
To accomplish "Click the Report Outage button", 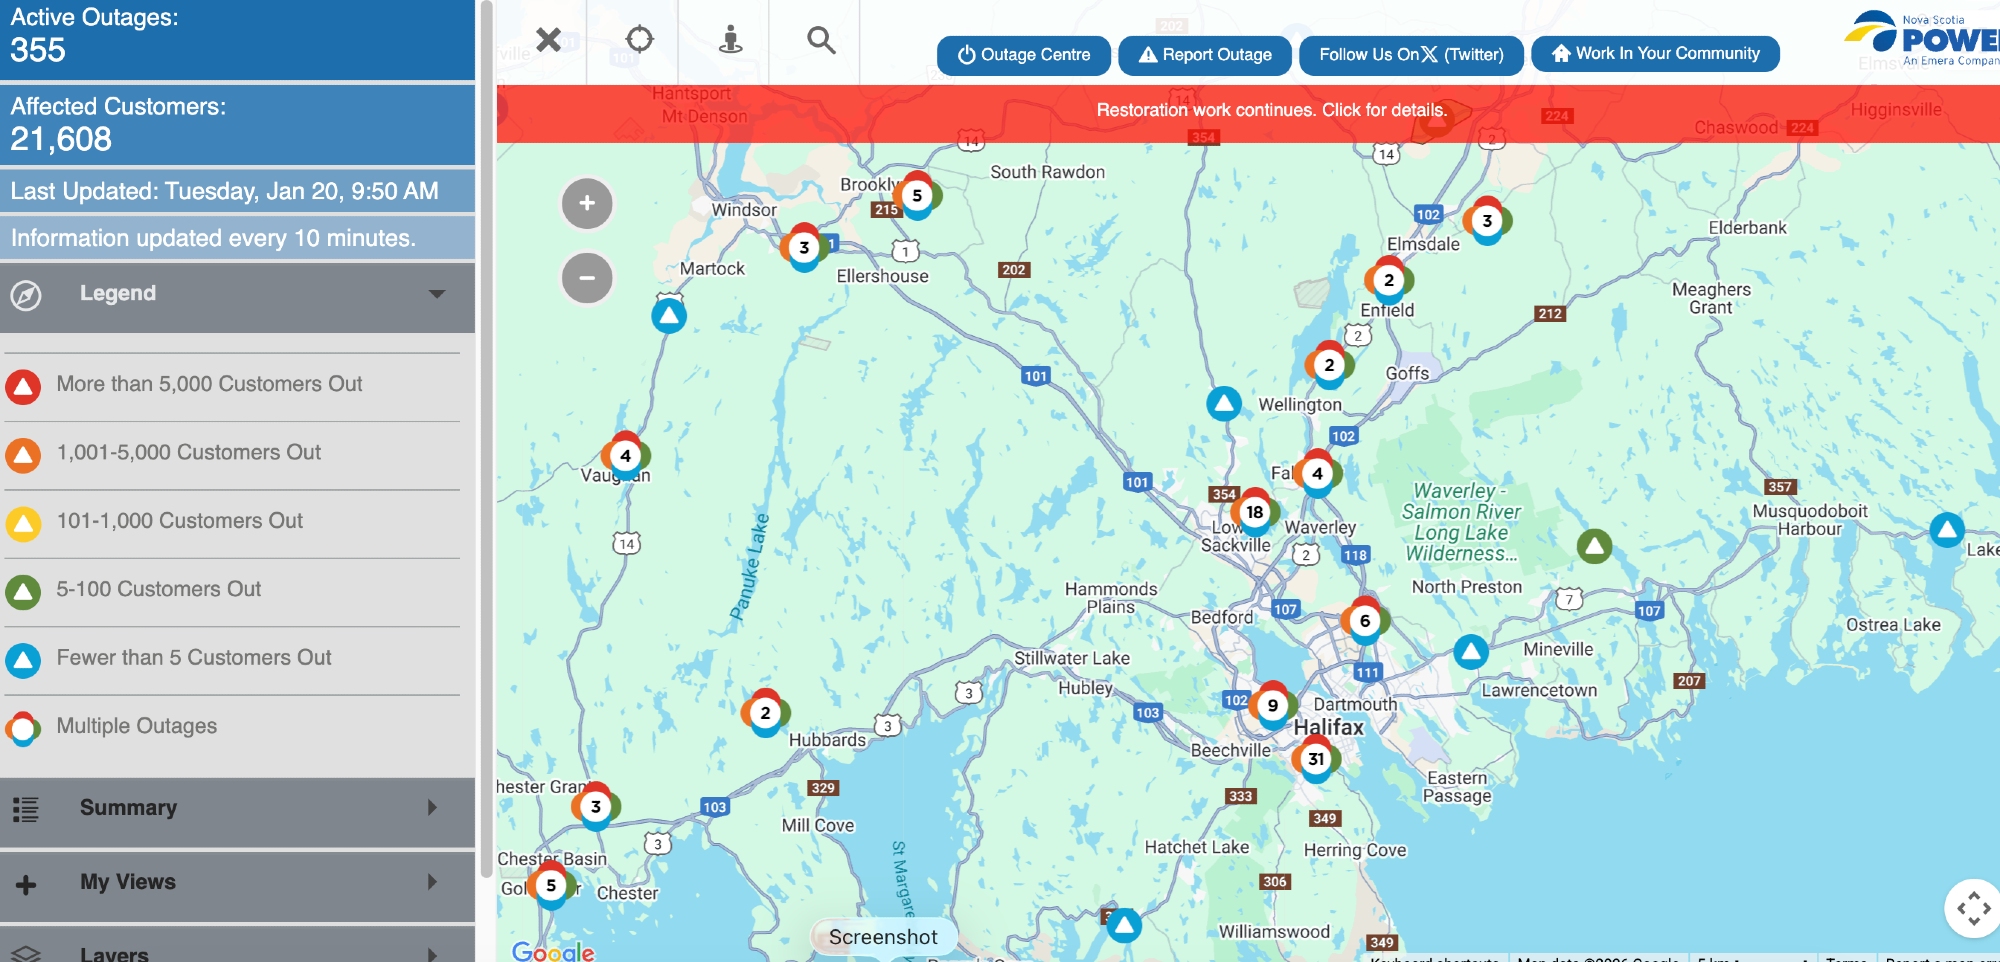I will (1205, 55).
